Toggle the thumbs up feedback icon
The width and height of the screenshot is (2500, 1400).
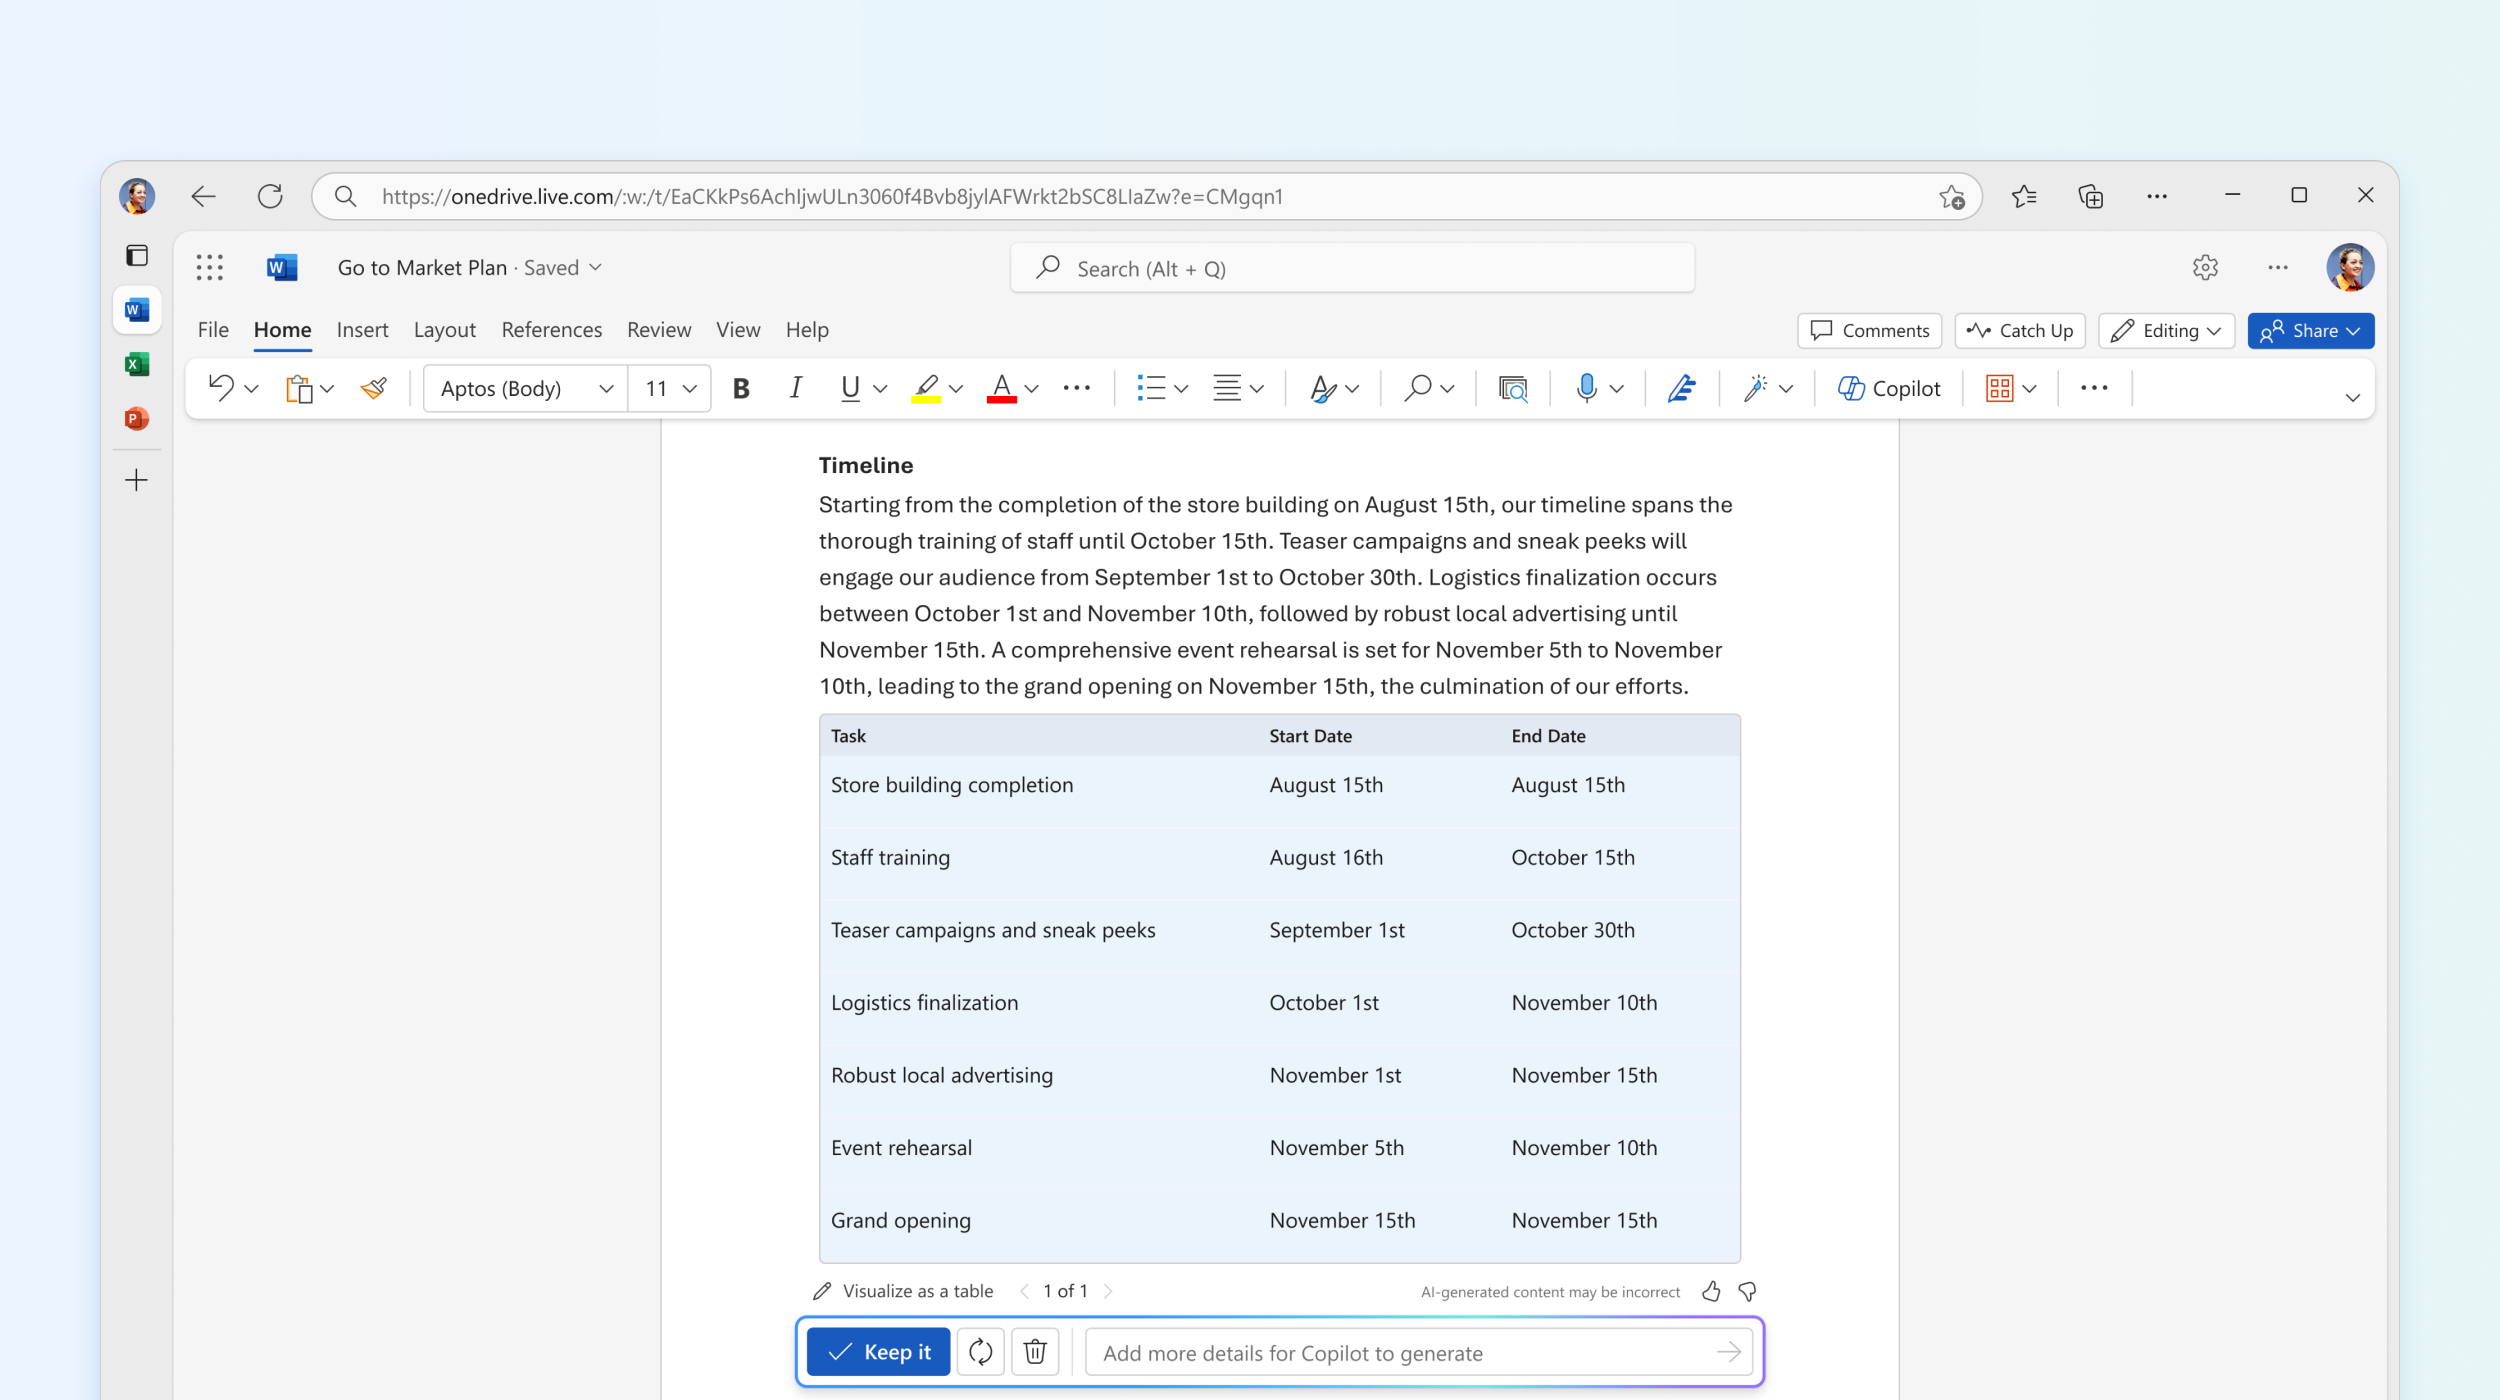pos(1710,1290)
